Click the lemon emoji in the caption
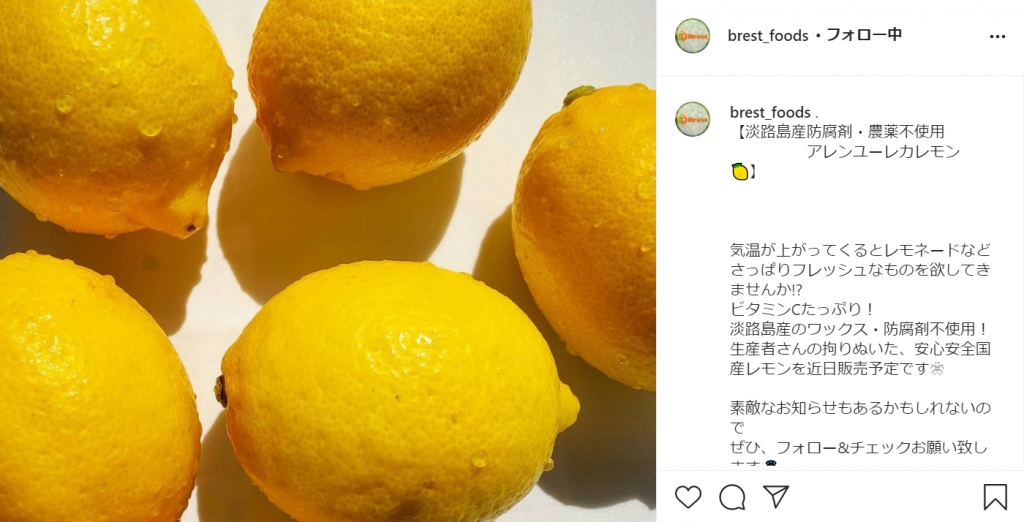 pos(740,172)
